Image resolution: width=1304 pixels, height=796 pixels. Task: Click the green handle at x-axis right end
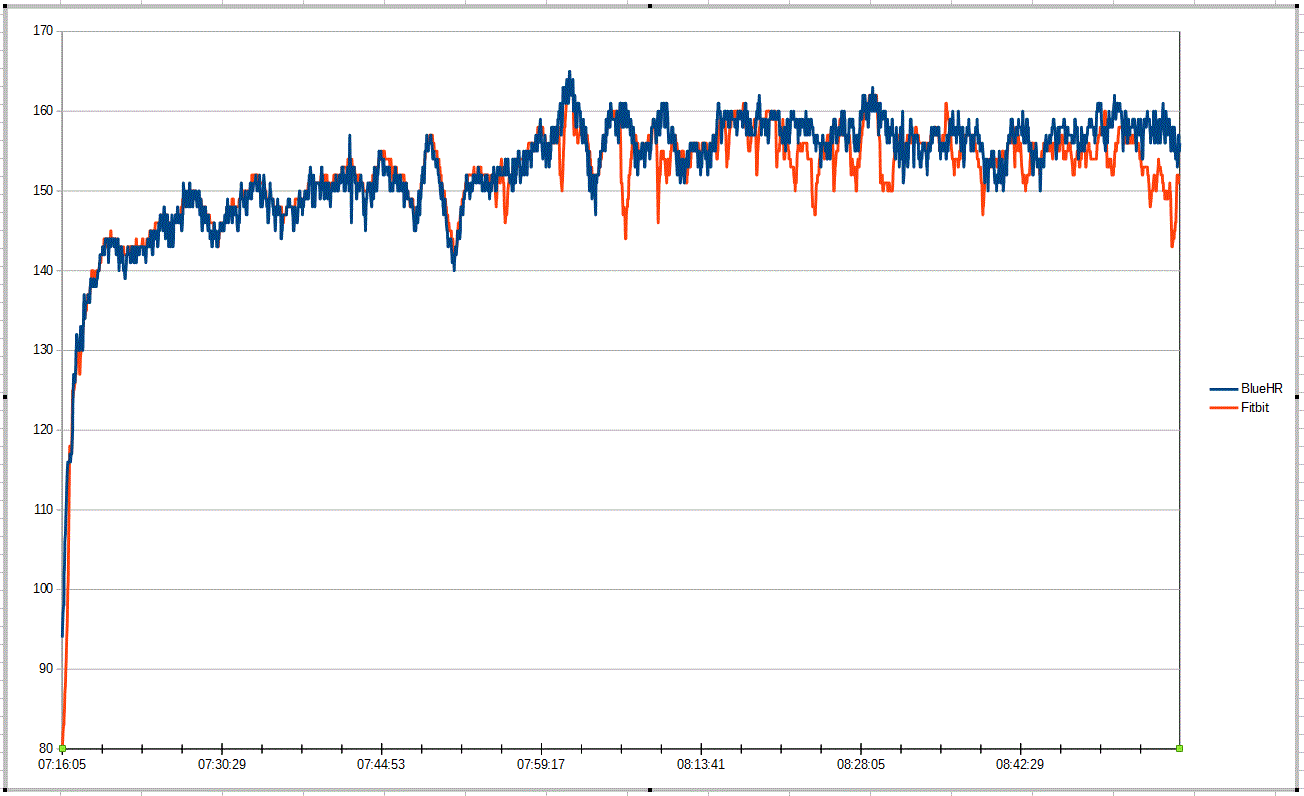click(1180, 748)
